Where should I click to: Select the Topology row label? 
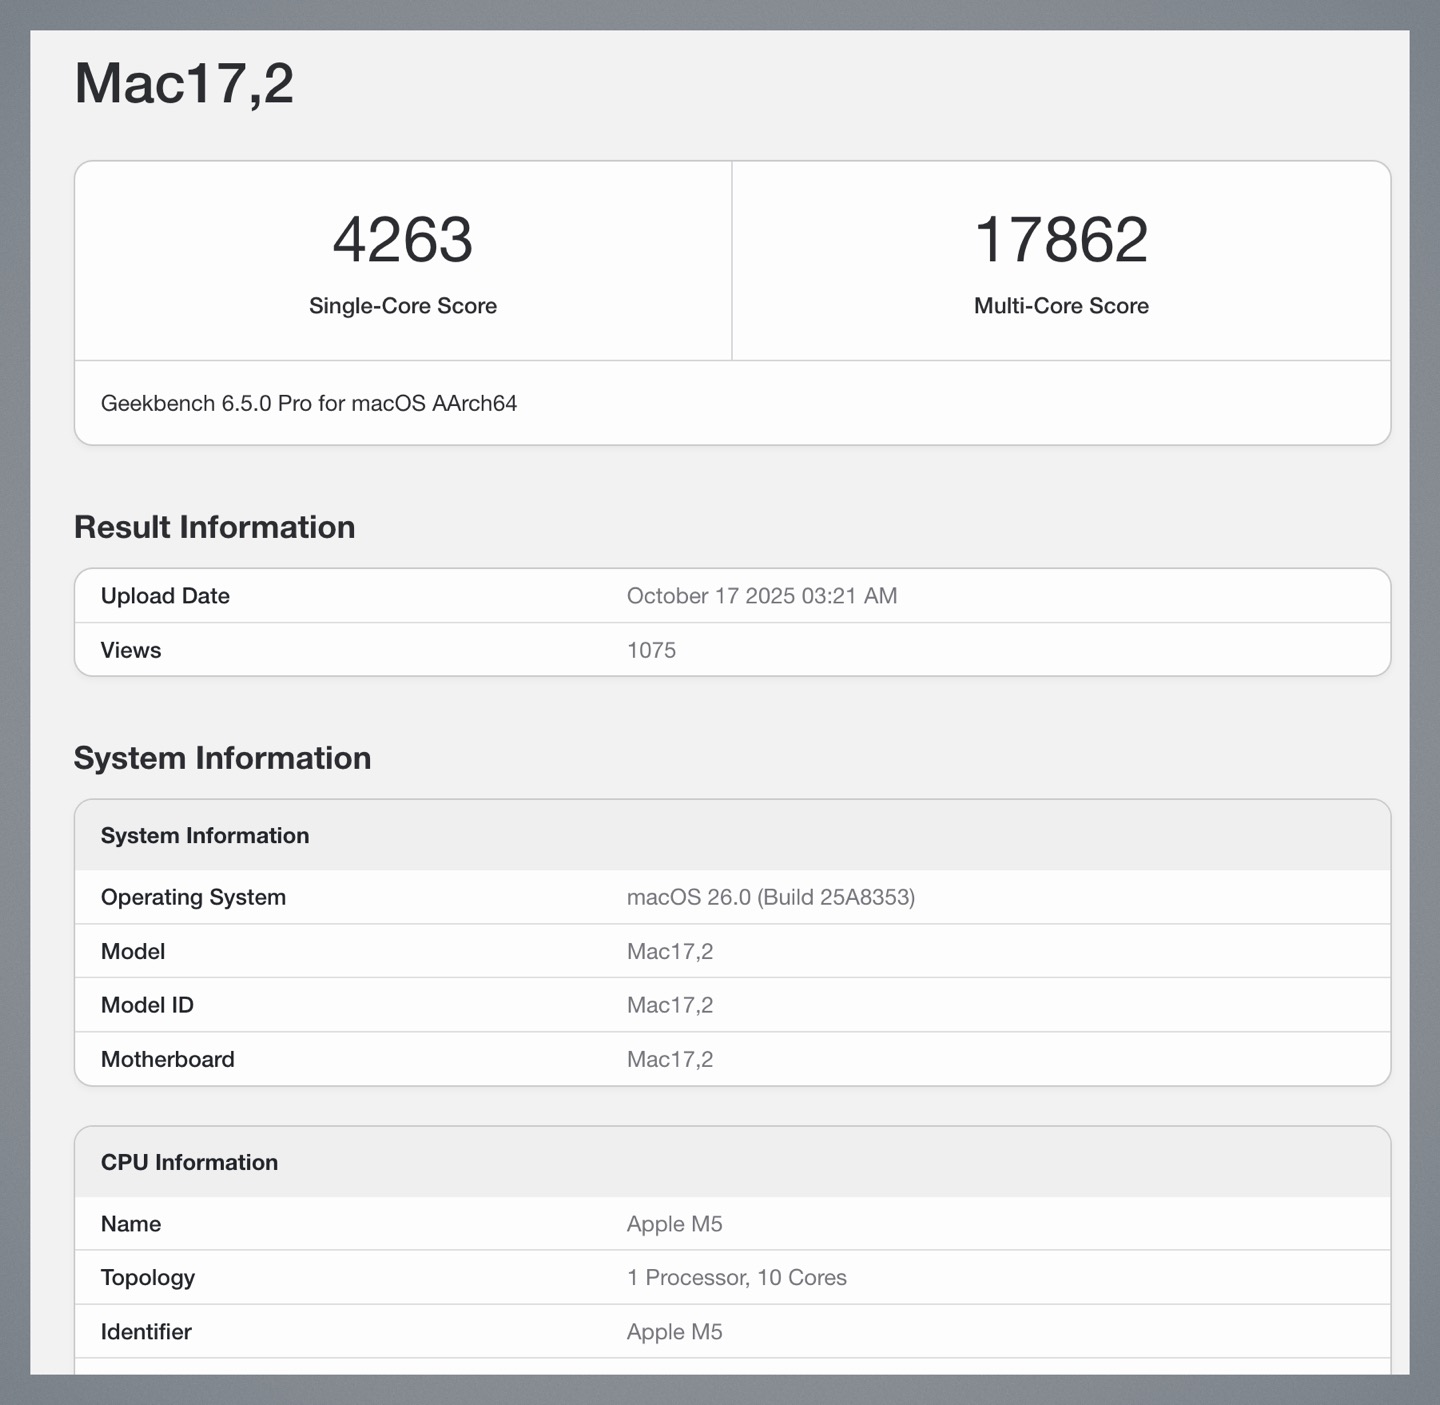point(148,1277)
